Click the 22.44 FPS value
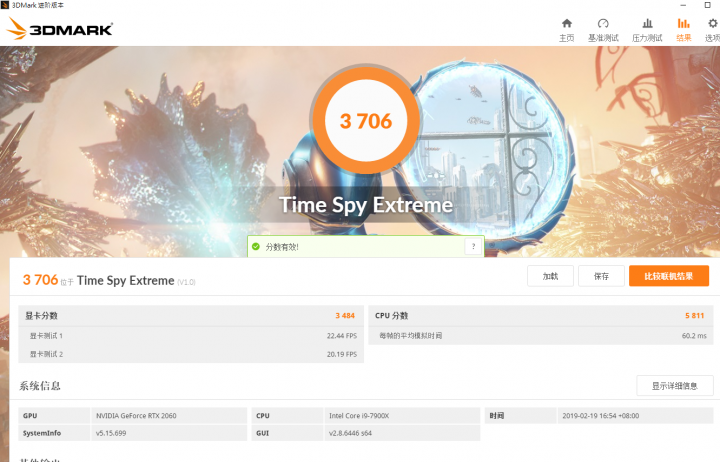This screenshot has height=462, width=720. click(x=342, y=336)
